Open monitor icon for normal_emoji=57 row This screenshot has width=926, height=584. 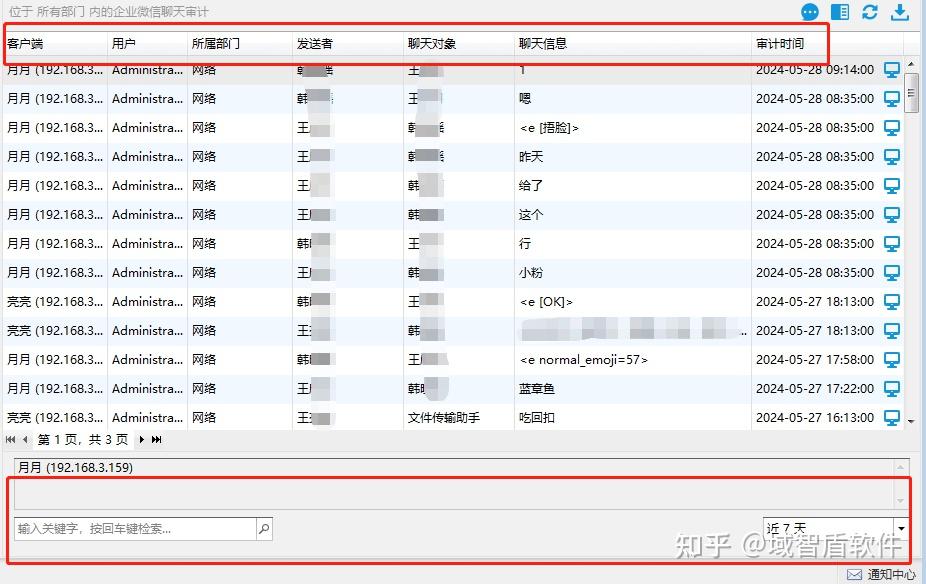(892, 360)
